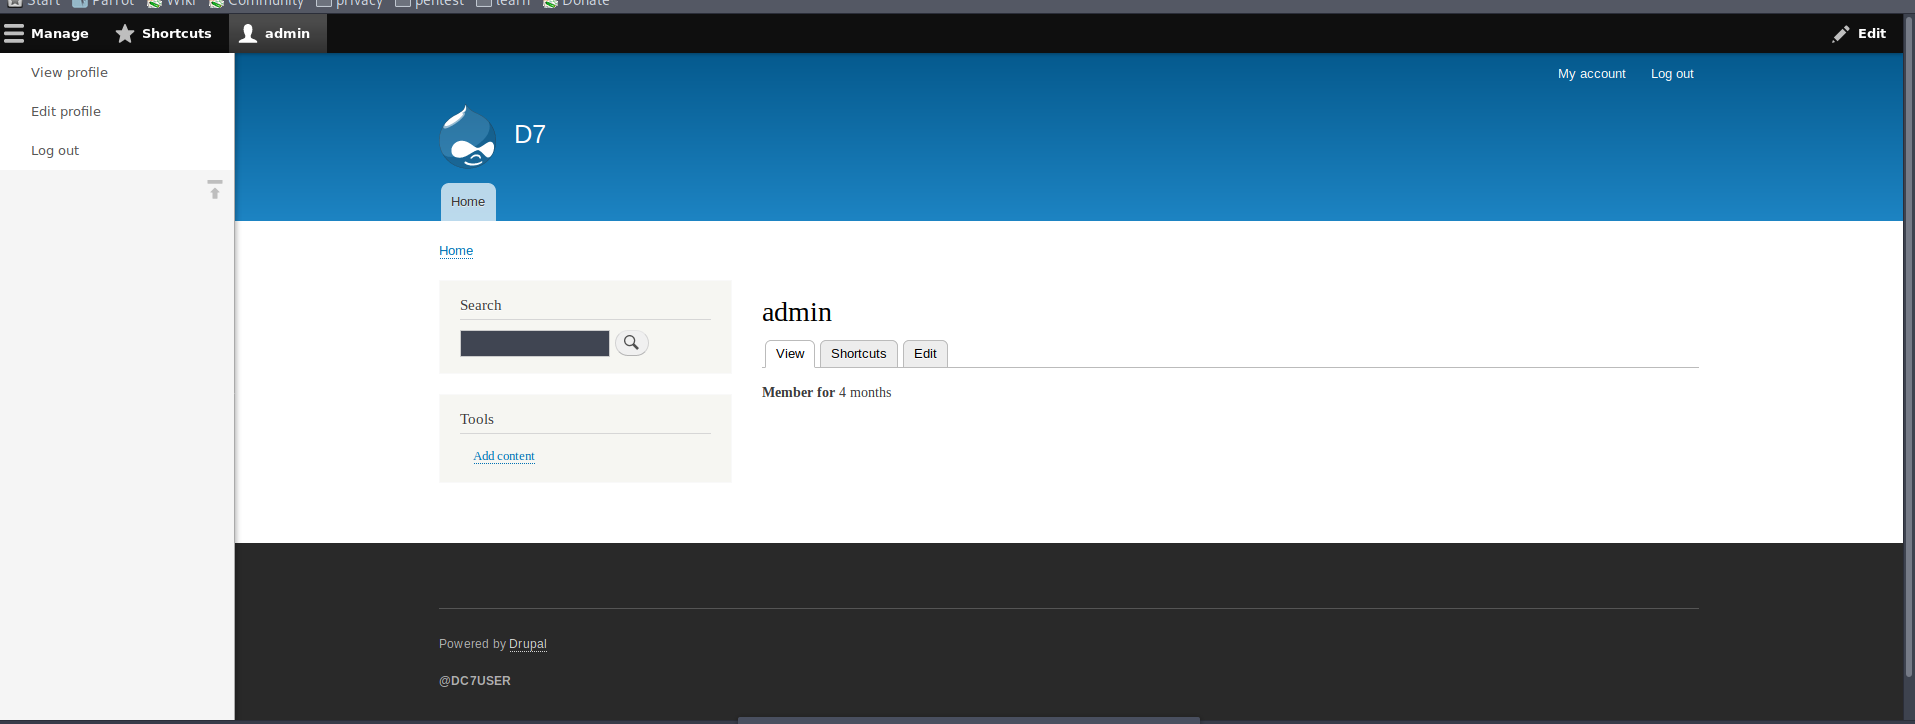The height and width of the screenshot is (724, 1915).
Task: Follow the Home breadcrumb link
Action: [456, 251]
